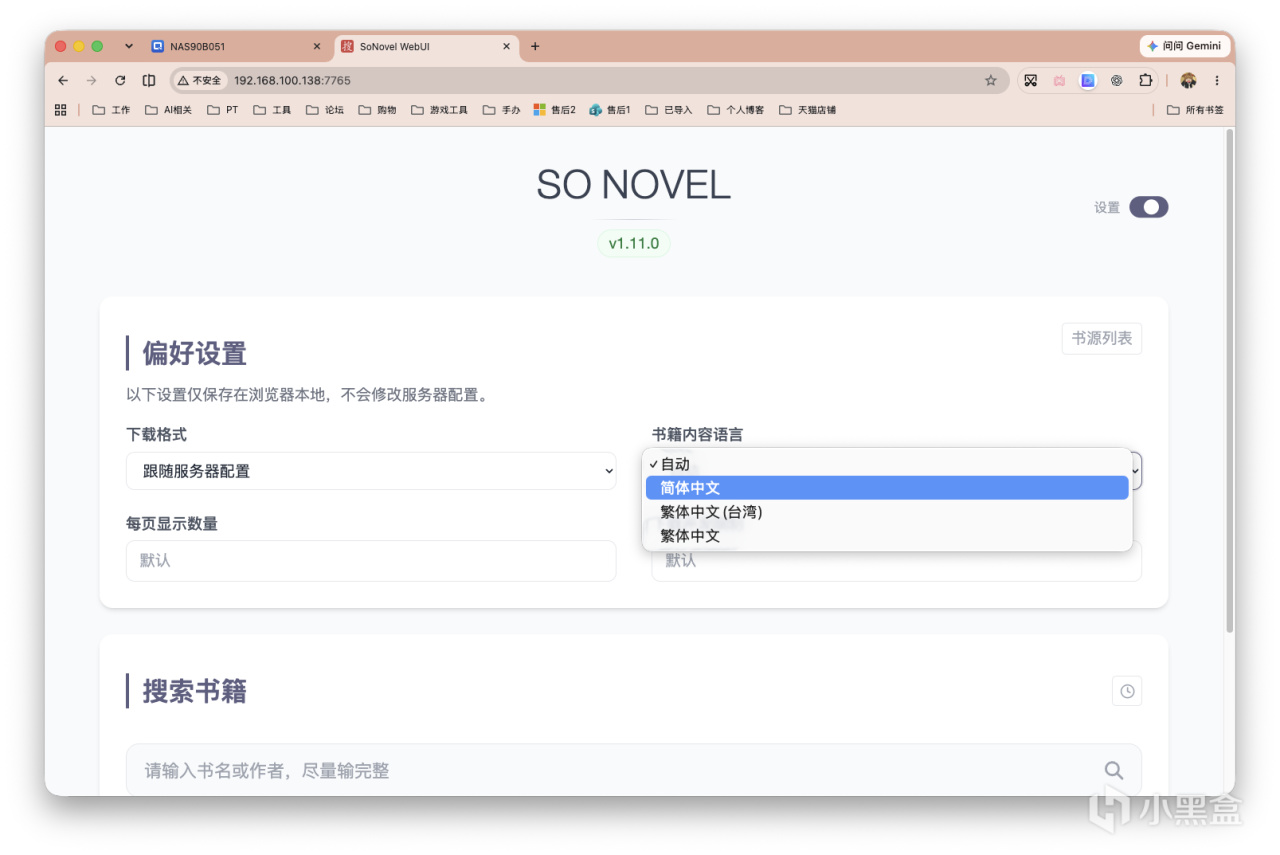Select 自动 language option
This screenshot has height=855, width=1280.
pyautogui.click(x=887, y=464)
